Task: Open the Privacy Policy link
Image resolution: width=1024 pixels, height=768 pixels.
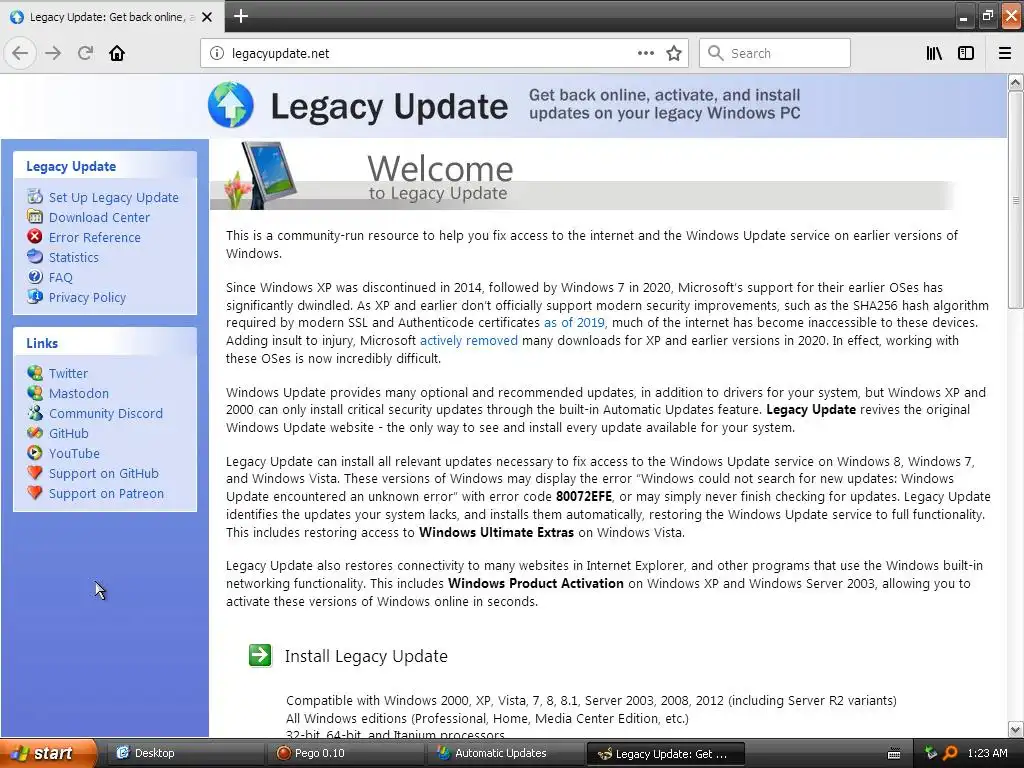Action: point(88,298)
